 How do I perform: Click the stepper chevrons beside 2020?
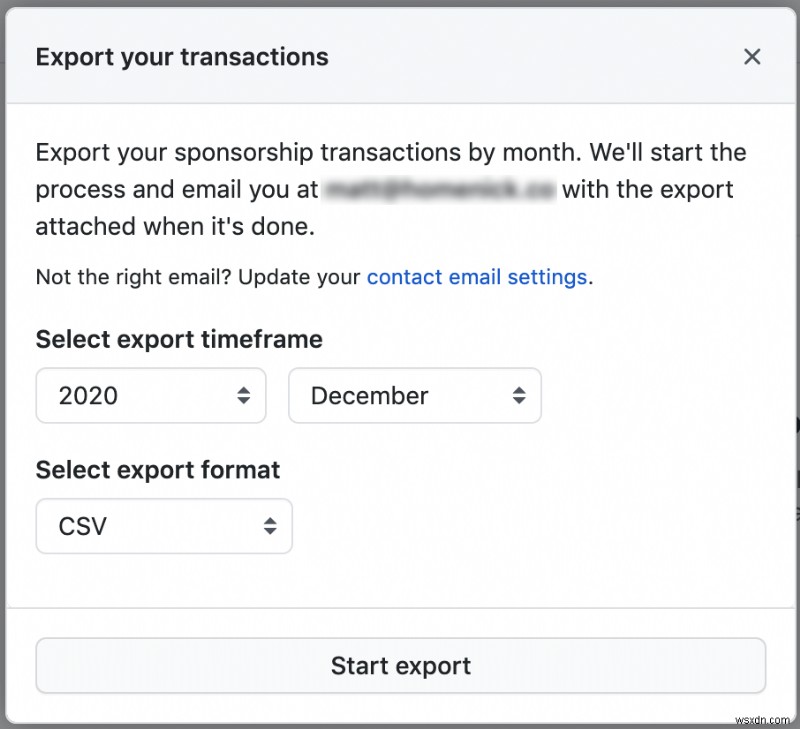[x=243, y=396]
